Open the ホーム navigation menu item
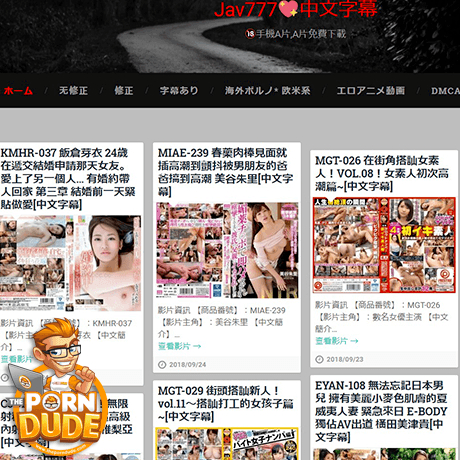 tap(18, 91)
